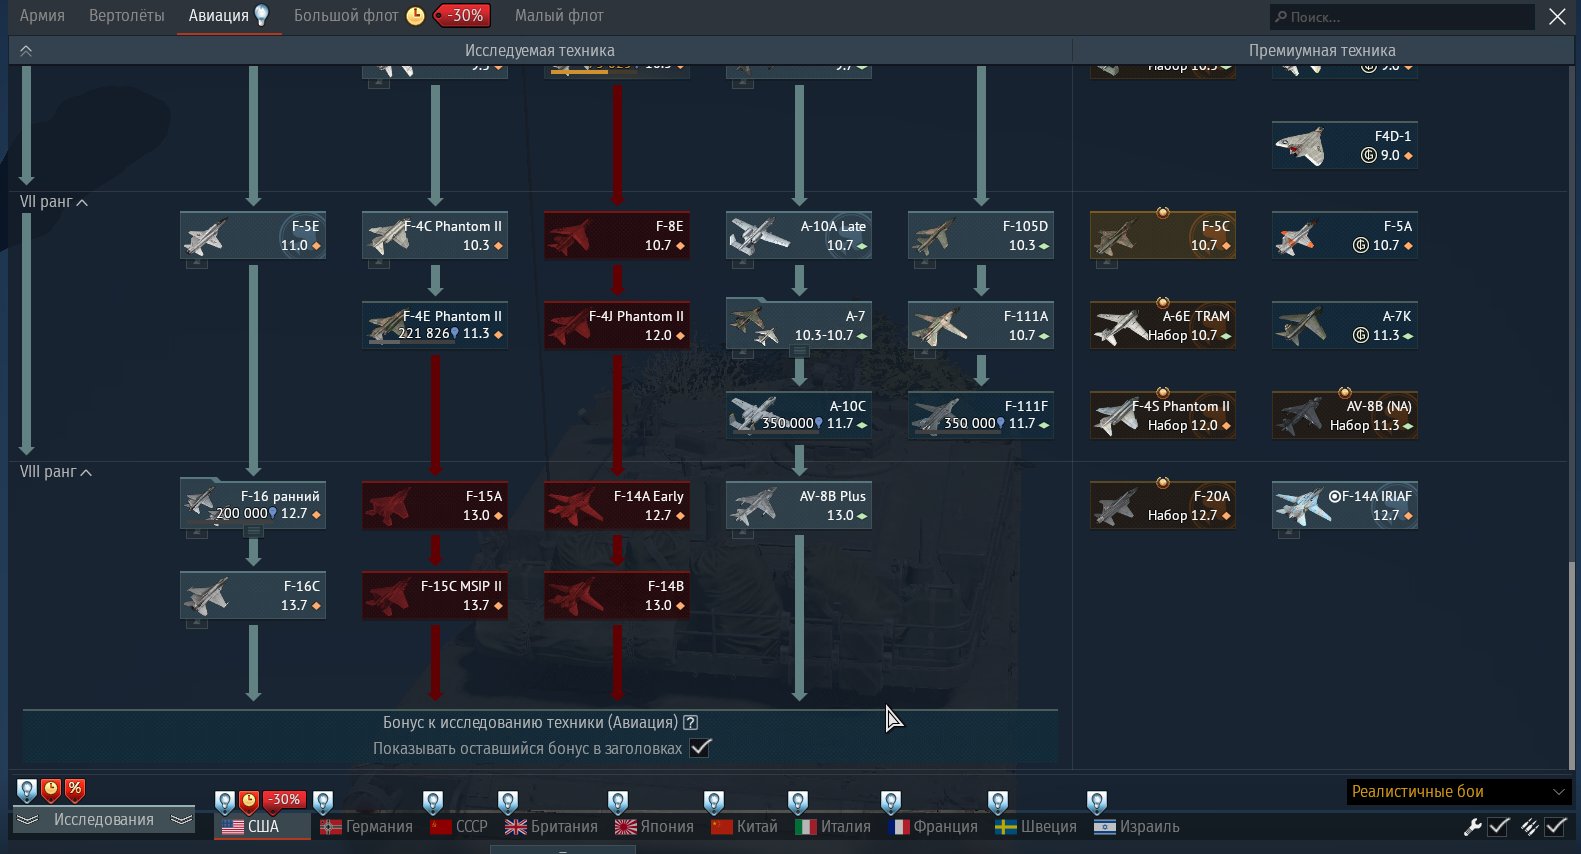Click the A-10C aircraft in the tree
This screenshot has width=1581, height=854.
(798, 415)
